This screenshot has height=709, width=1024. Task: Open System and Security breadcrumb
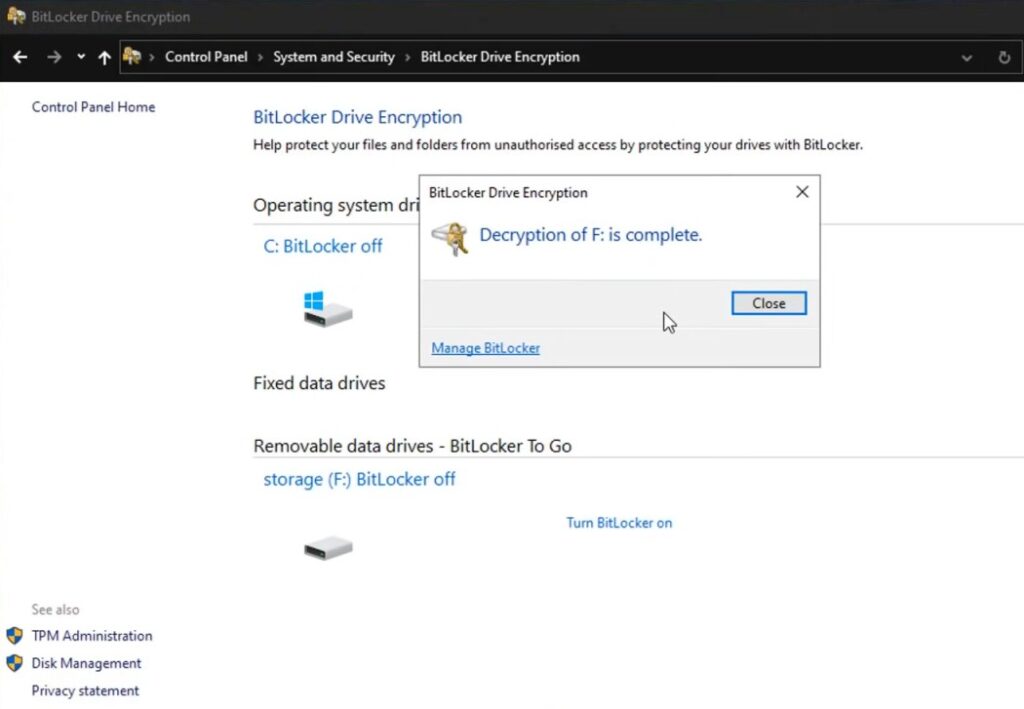click(x=334, y=57)
